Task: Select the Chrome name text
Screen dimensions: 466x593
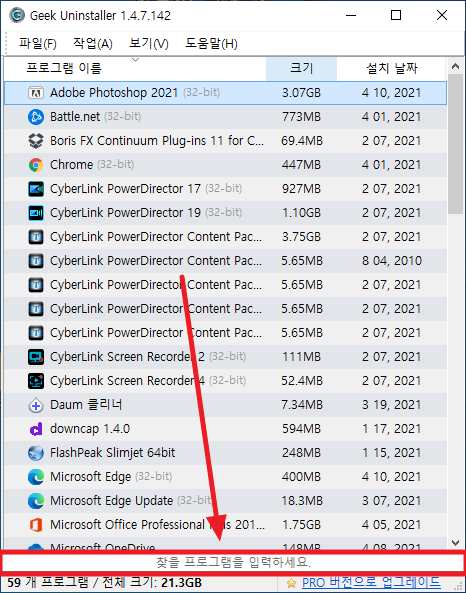Action: pos(71,165)
